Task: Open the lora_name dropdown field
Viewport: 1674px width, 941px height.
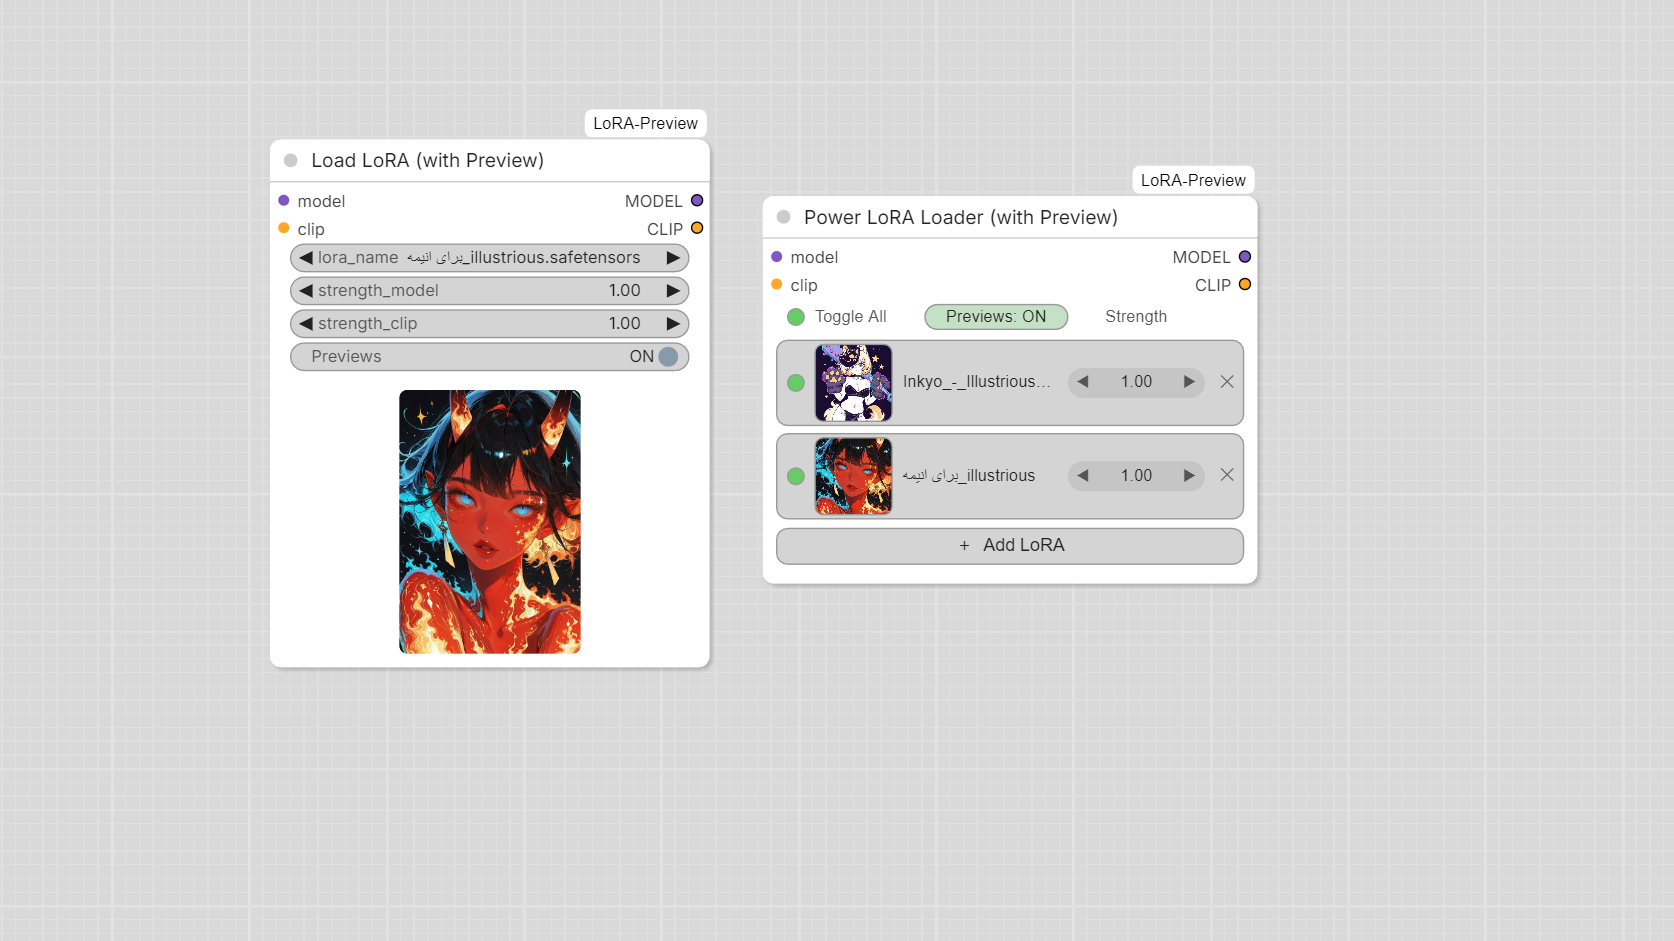Action: tap(489, 258)
